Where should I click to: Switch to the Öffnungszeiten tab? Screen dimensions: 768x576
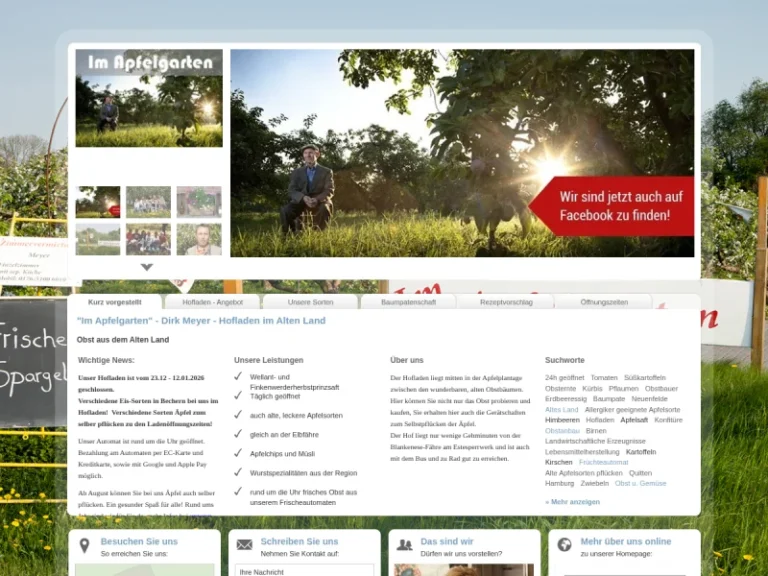click(604, 302)
